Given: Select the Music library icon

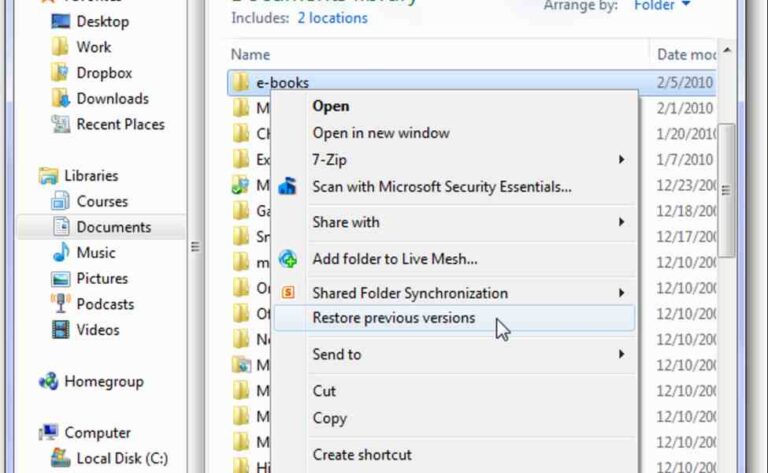Looking at the screenshot, I should (x=61, y=253).
